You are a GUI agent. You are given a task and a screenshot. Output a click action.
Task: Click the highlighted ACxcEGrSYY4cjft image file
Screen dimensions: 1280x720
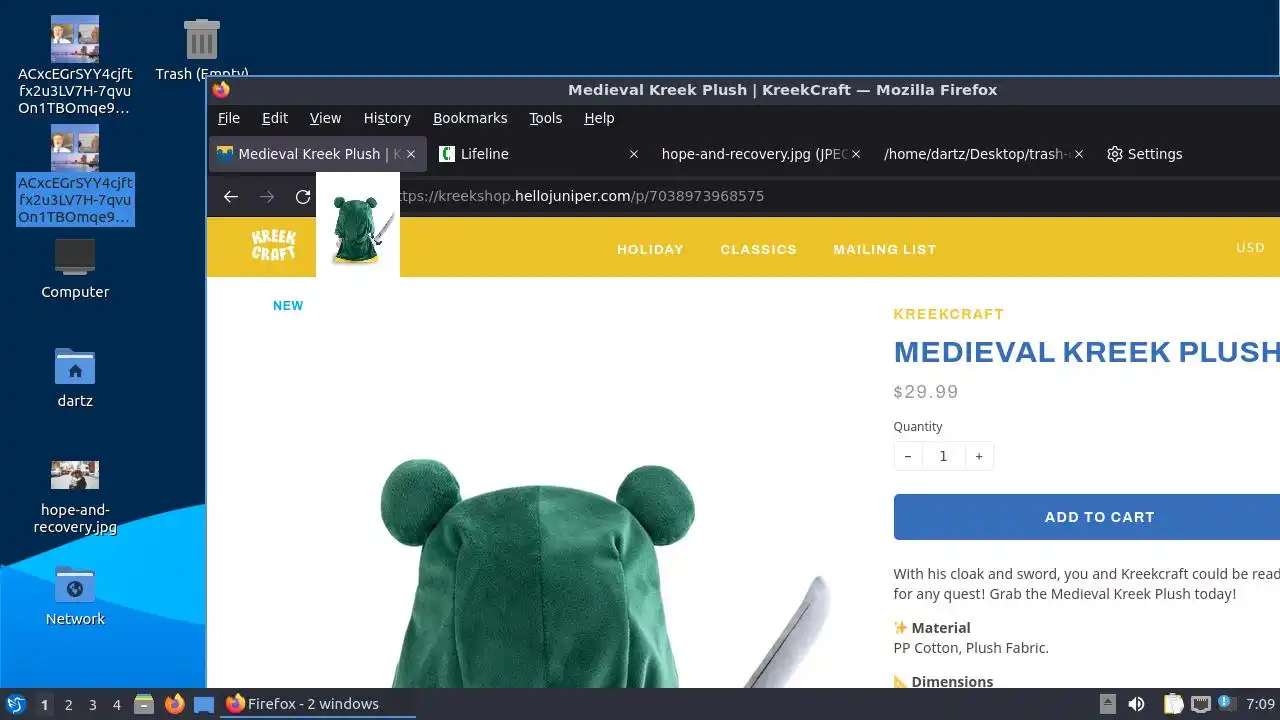tap(75, 175)
